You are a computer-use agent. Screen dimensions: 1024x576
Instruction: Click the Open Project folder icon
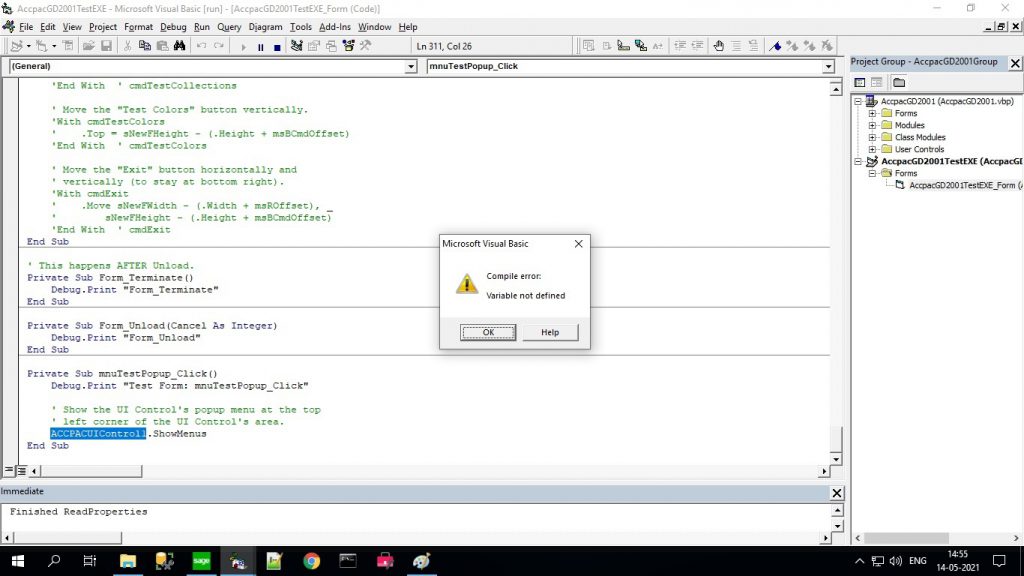coord(89,46)
